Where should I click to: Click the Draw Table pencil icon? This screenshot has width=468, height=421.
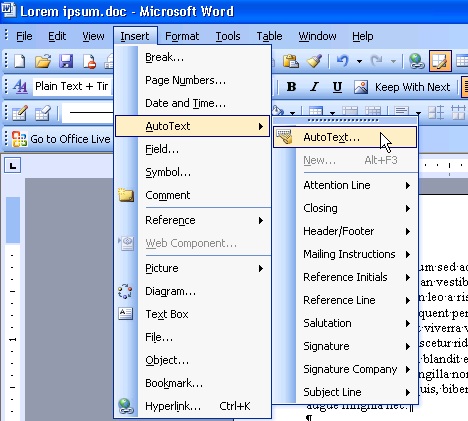point(19,113)
